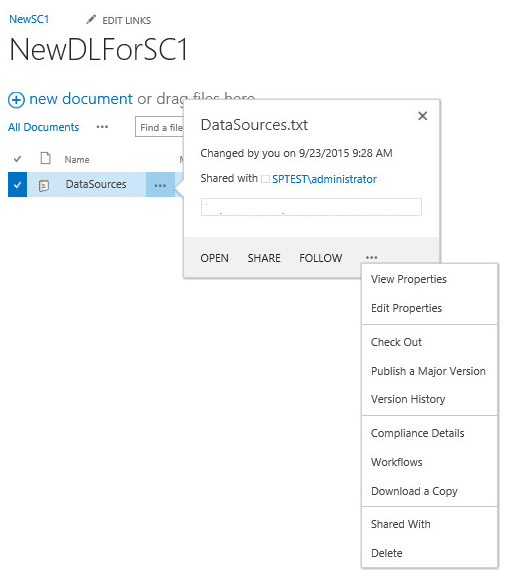Click the SHARE button in callout
This screenshot has height=575, width=508.
pos(264,258)
